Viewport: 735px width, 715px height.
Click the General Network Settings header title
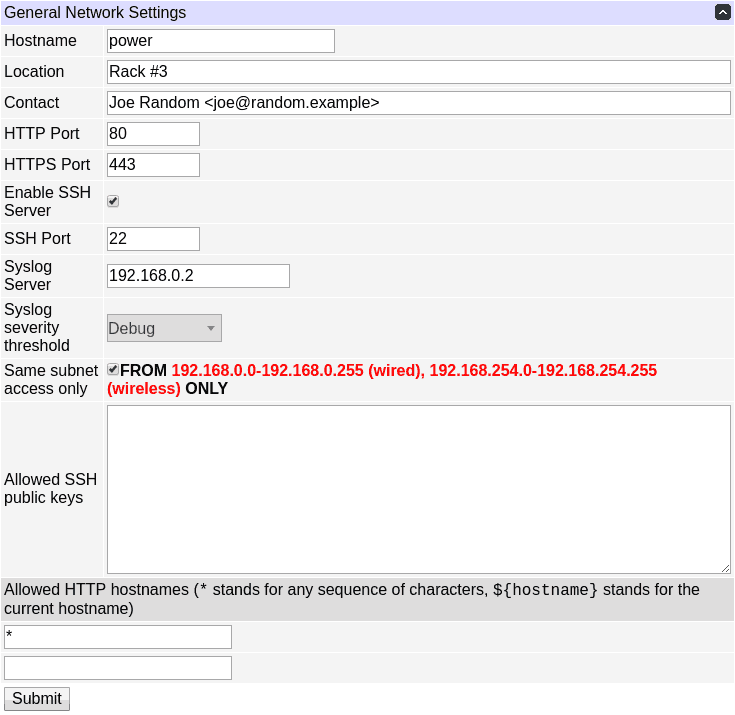tap(95, 13)
